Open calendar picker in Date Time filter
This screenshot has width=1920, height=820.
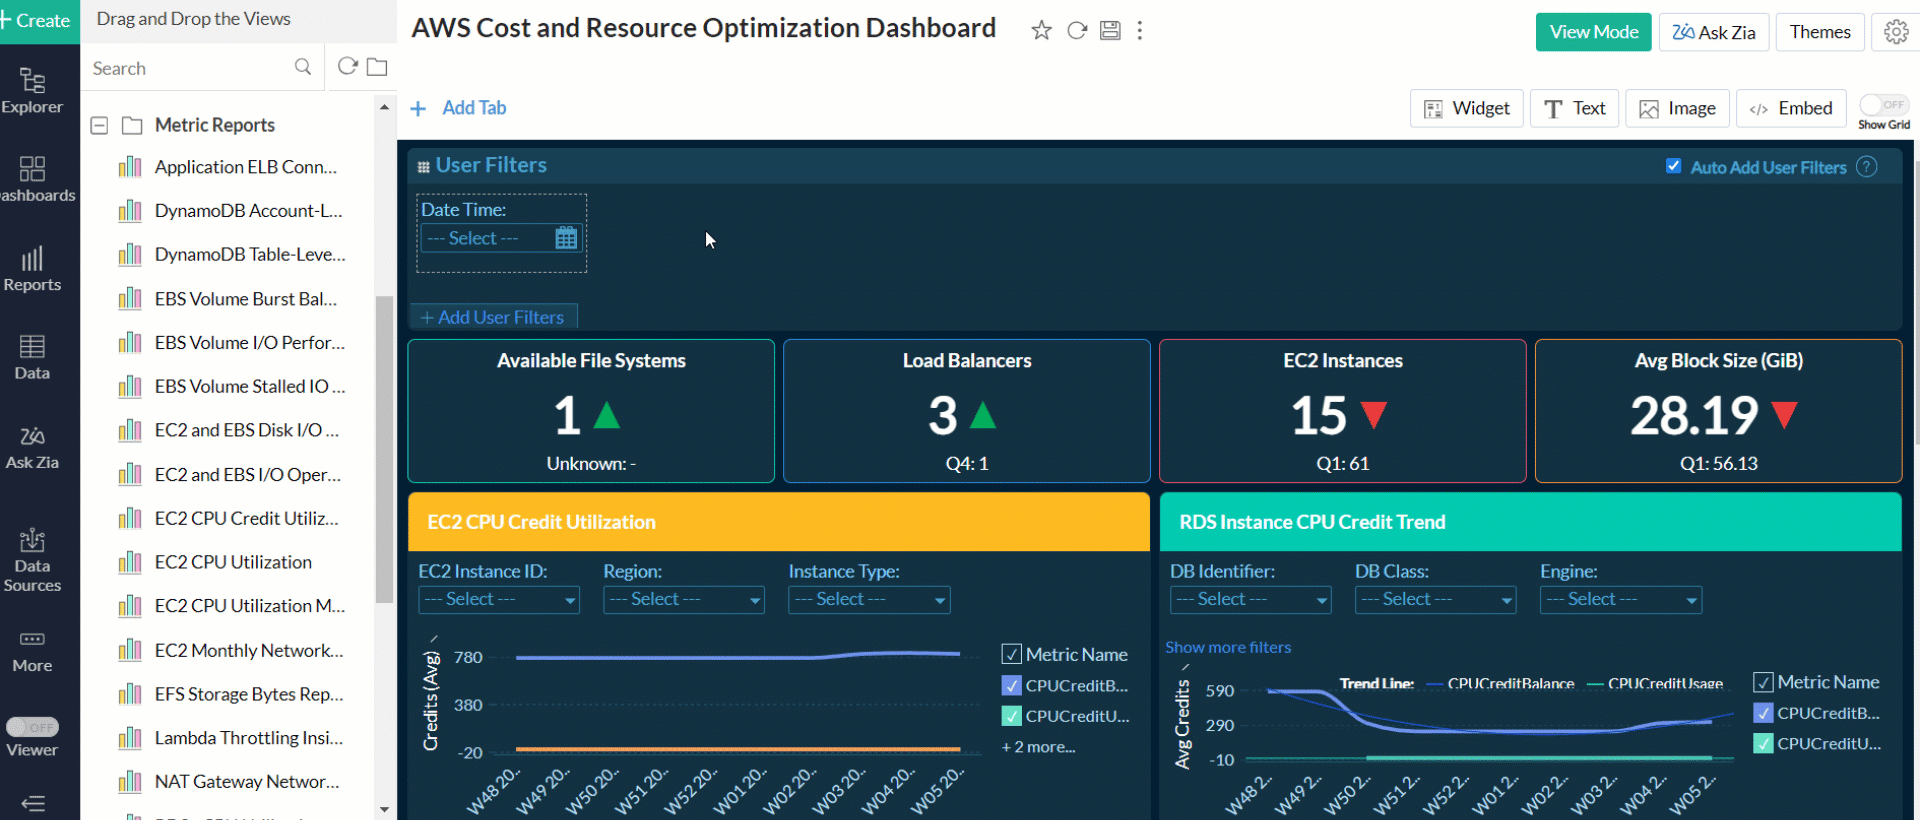coord(566,238)
